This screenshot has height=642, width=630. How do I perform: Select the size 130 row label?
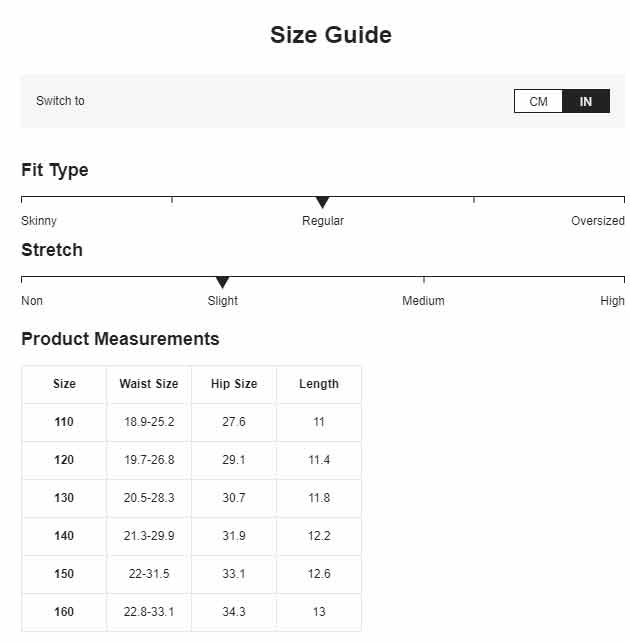64,497
